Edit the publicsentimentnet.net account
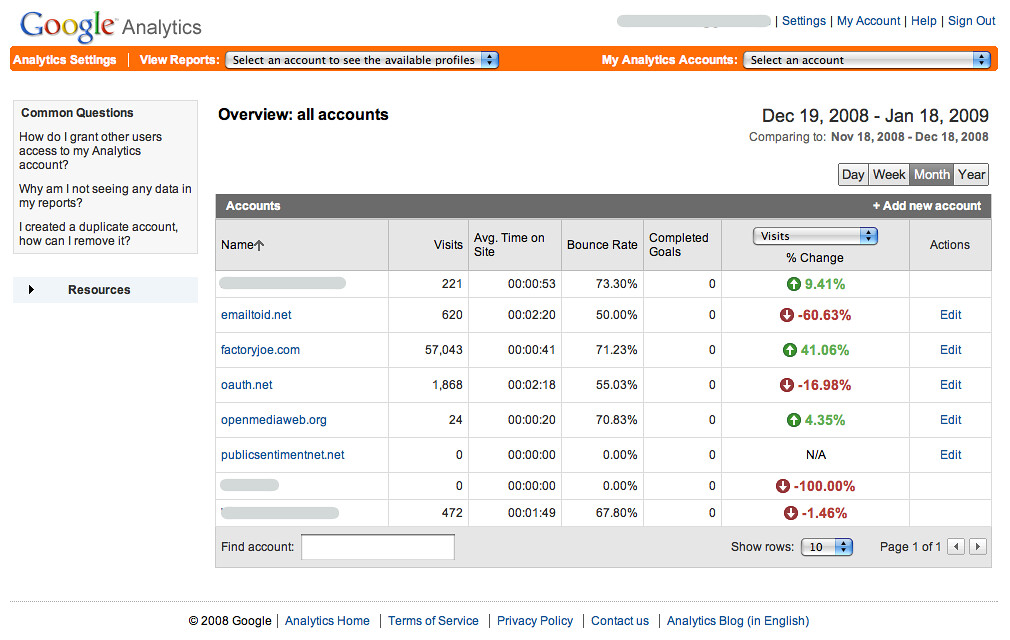 (x=950, y=455)
